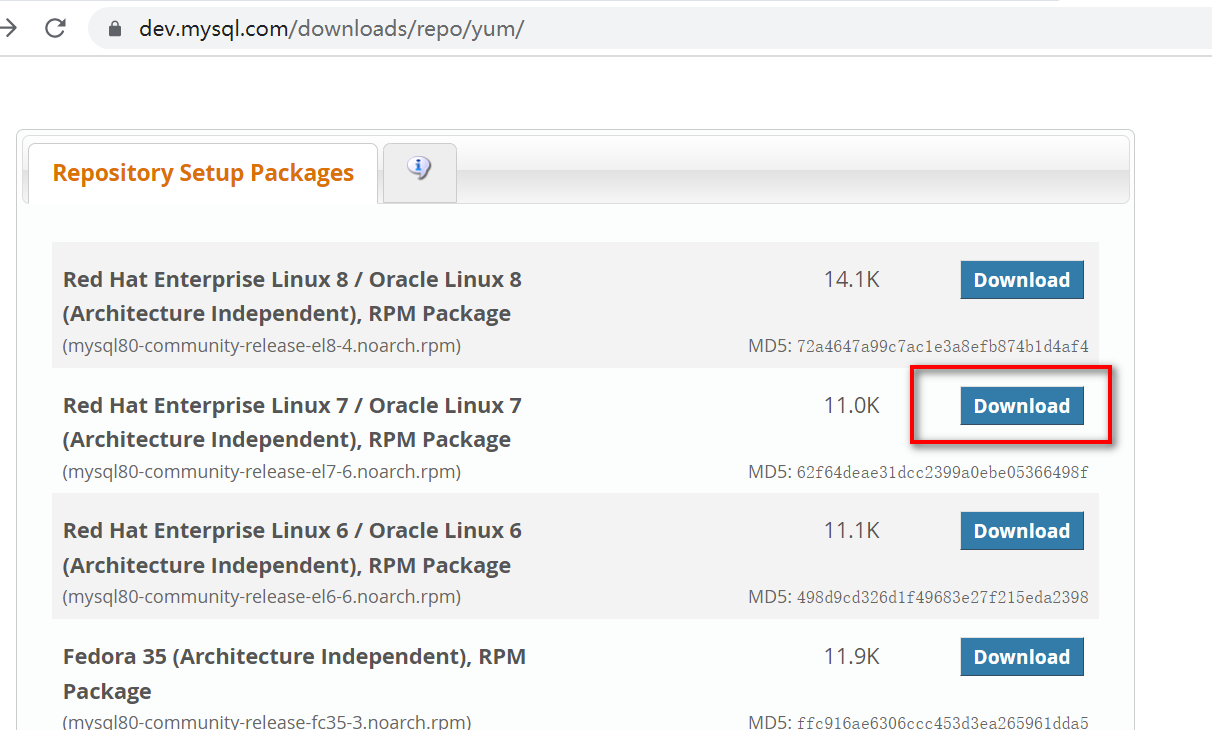The image size is (1212, 730).
Task: Click the MD5 hash starting ffc916ae
Action: (x=942, y=722)
